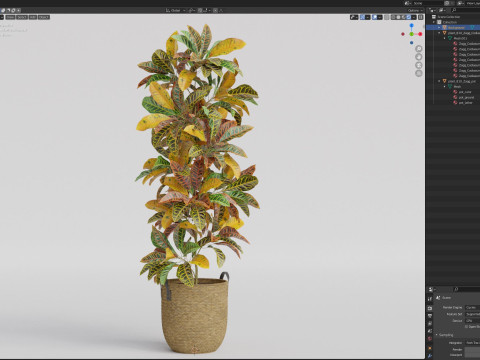Open the Select menu in viewport header
Screen dimensions: 480x360
[x=22, y=17]
